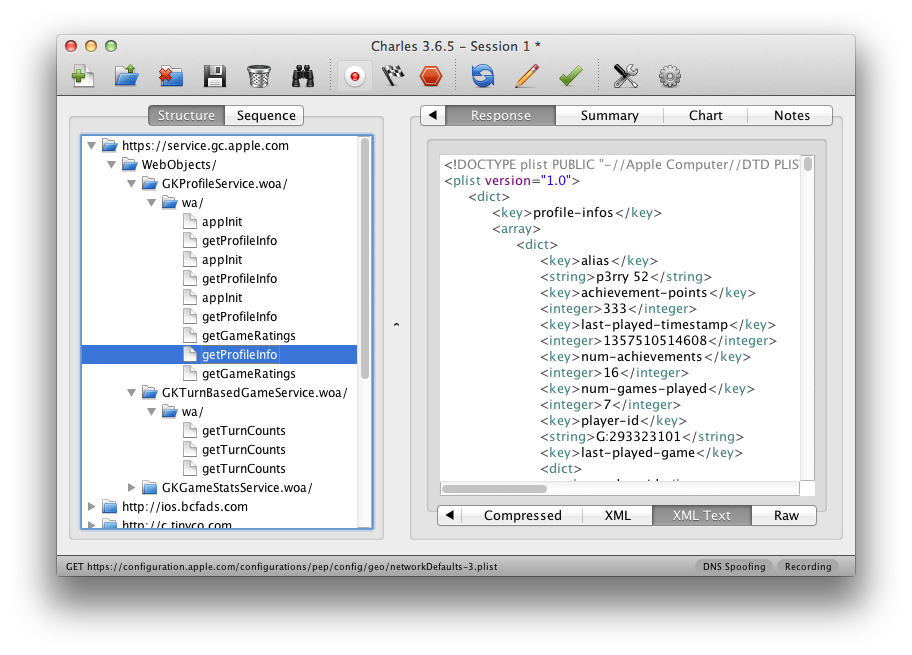
Task: Click the horizontal scrollbar in response pane
Action: (x=494, y=489)
